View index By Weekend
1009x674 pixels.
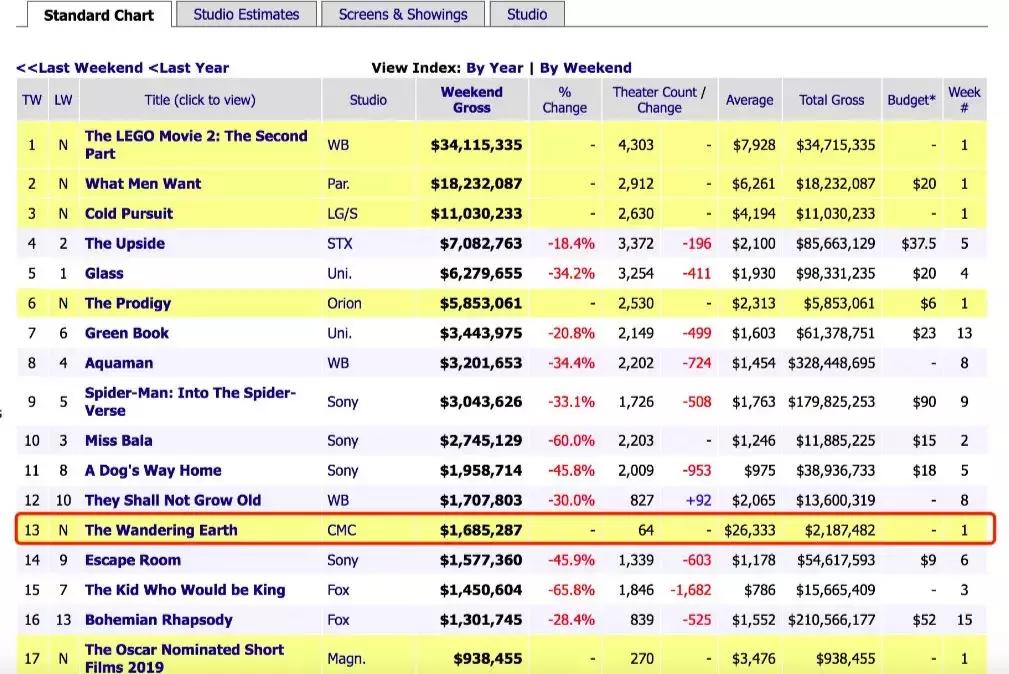coord(586,68)
